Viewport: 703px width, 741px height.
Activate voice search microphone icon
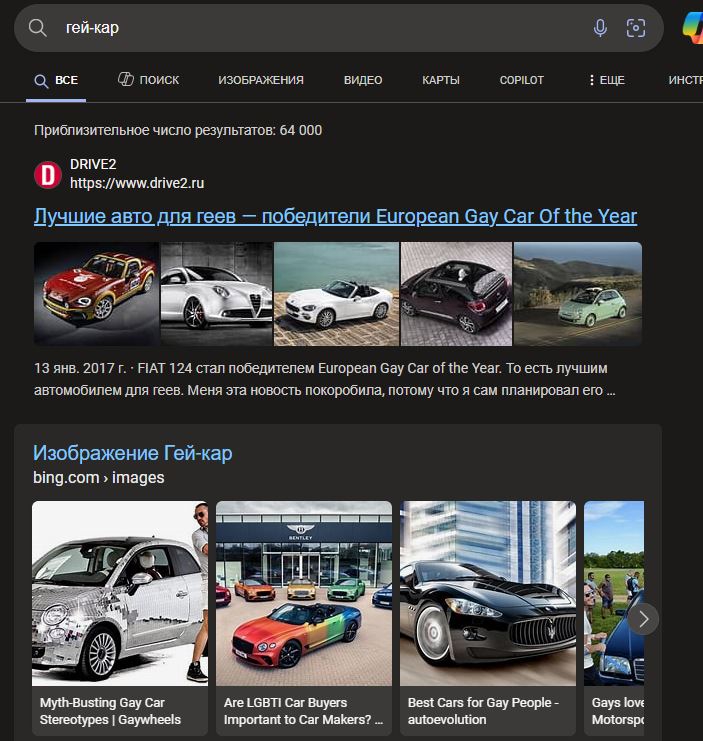600,28
